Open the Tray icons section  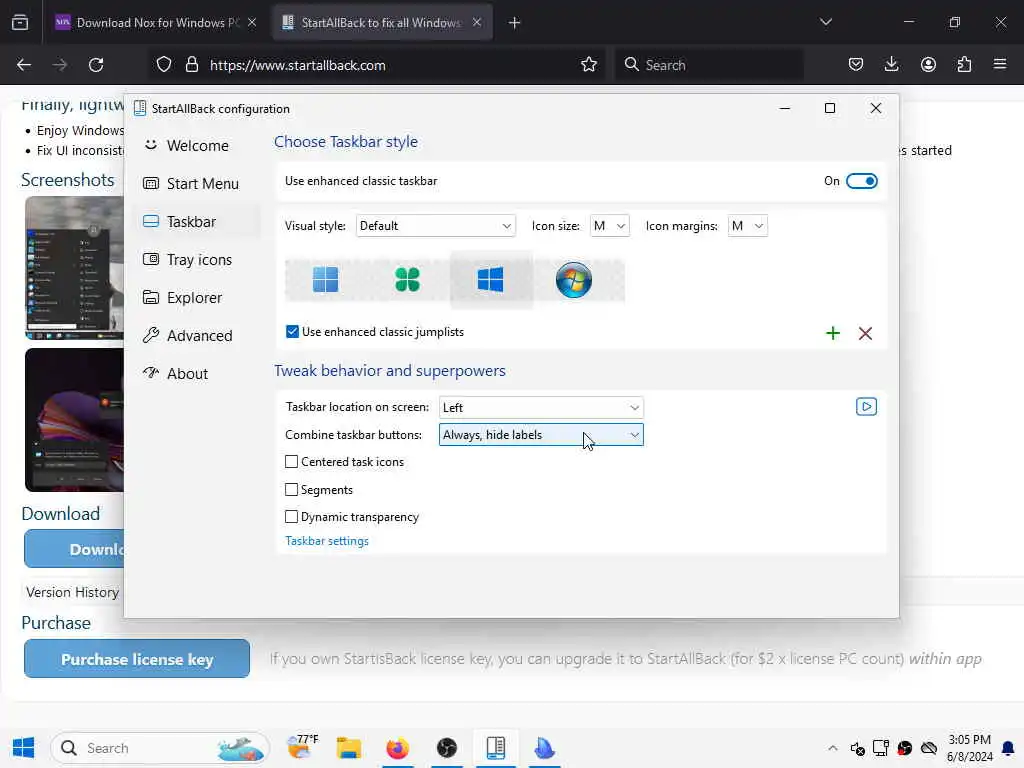[196, 259]
